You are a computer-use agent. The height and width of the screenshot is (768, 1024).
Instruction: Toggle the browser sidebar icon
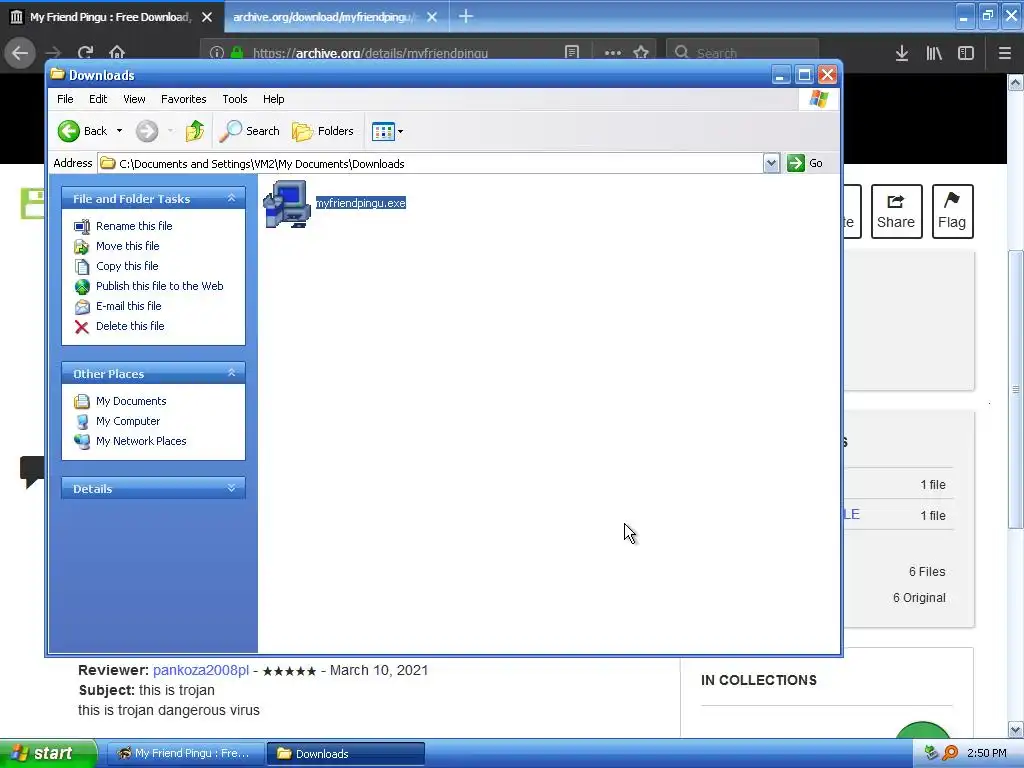pos(966,54)
